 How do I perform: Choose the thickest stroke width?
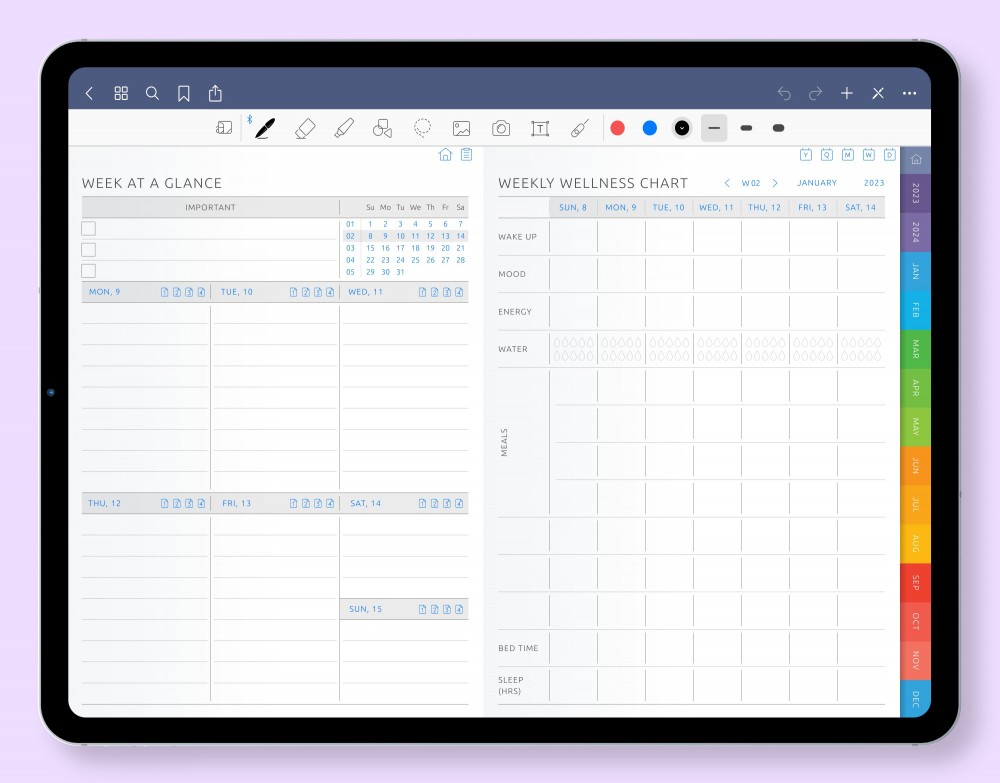(x=778, y=128)
